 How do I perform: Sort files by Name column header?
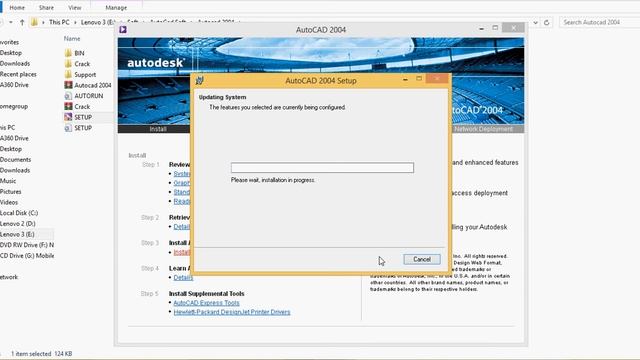(x=72, y=38)
